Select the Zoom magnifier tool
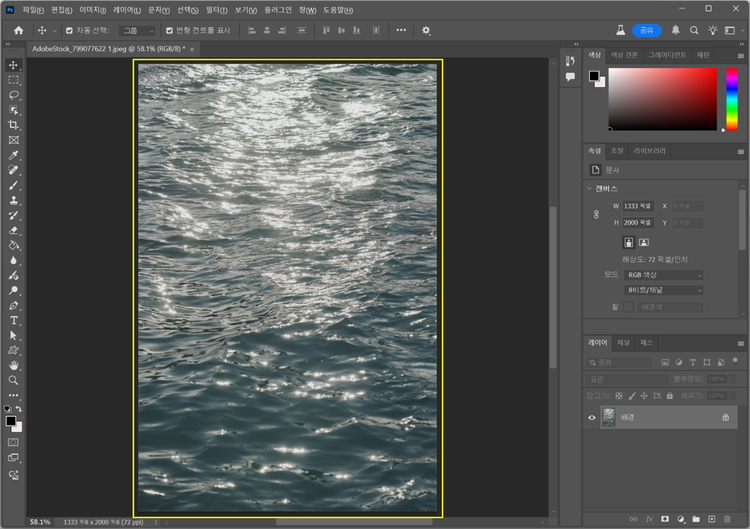Image resolution: width=750 pixels, height=529 pixels. (x=14, y=380)
